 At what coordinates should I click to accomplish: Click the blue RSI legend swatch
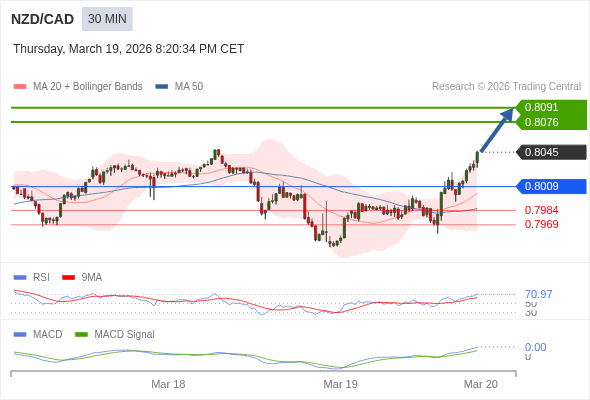20,278
